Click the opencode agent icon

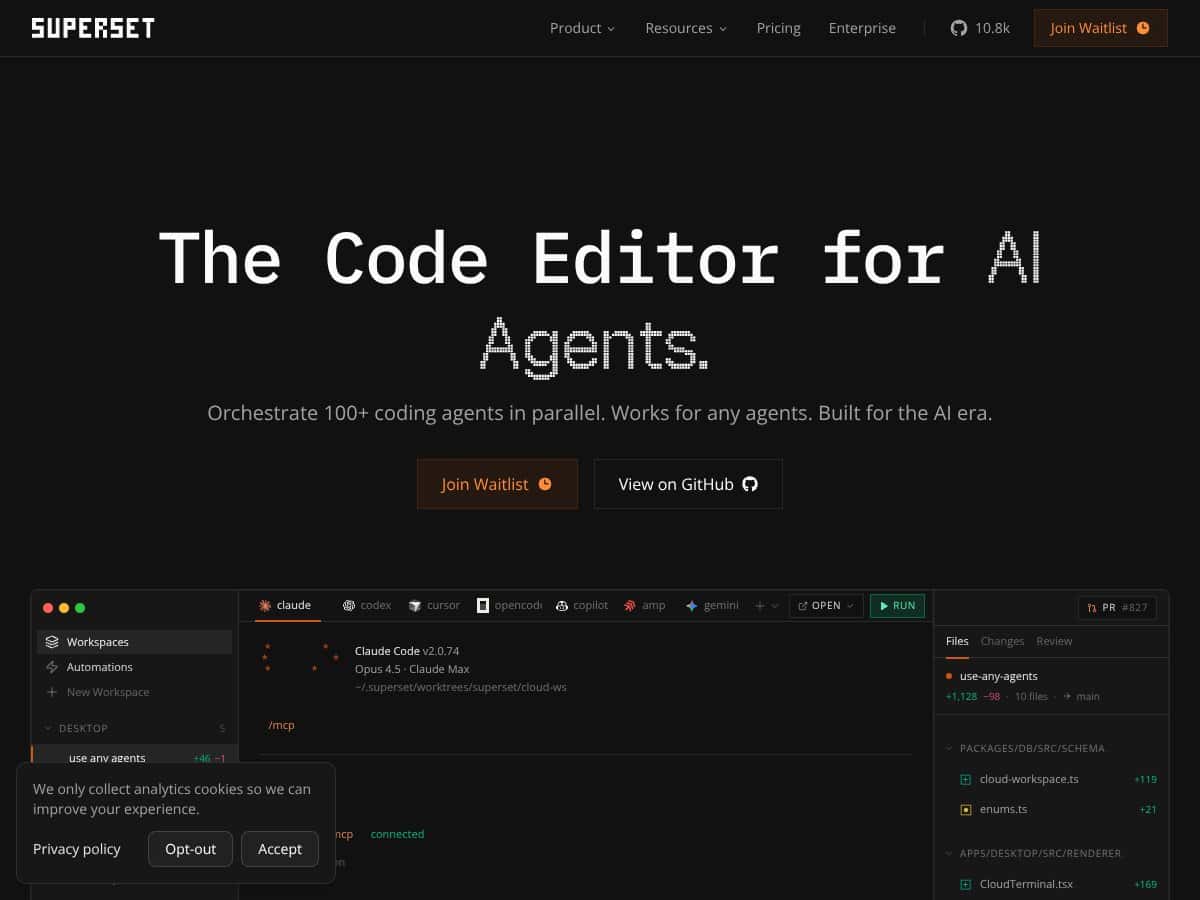[x=483, y=605]
